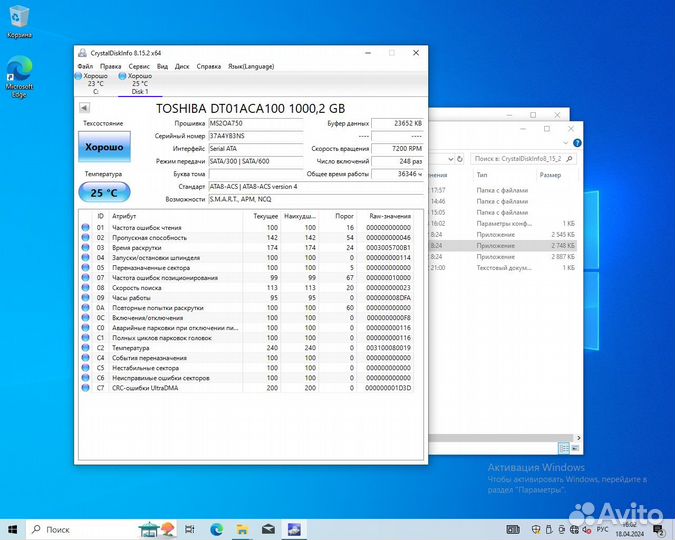Go to the previous disk with the left arrow
Image resolution: width=675 pixels, height=540 pixels.
click(84, 108)
